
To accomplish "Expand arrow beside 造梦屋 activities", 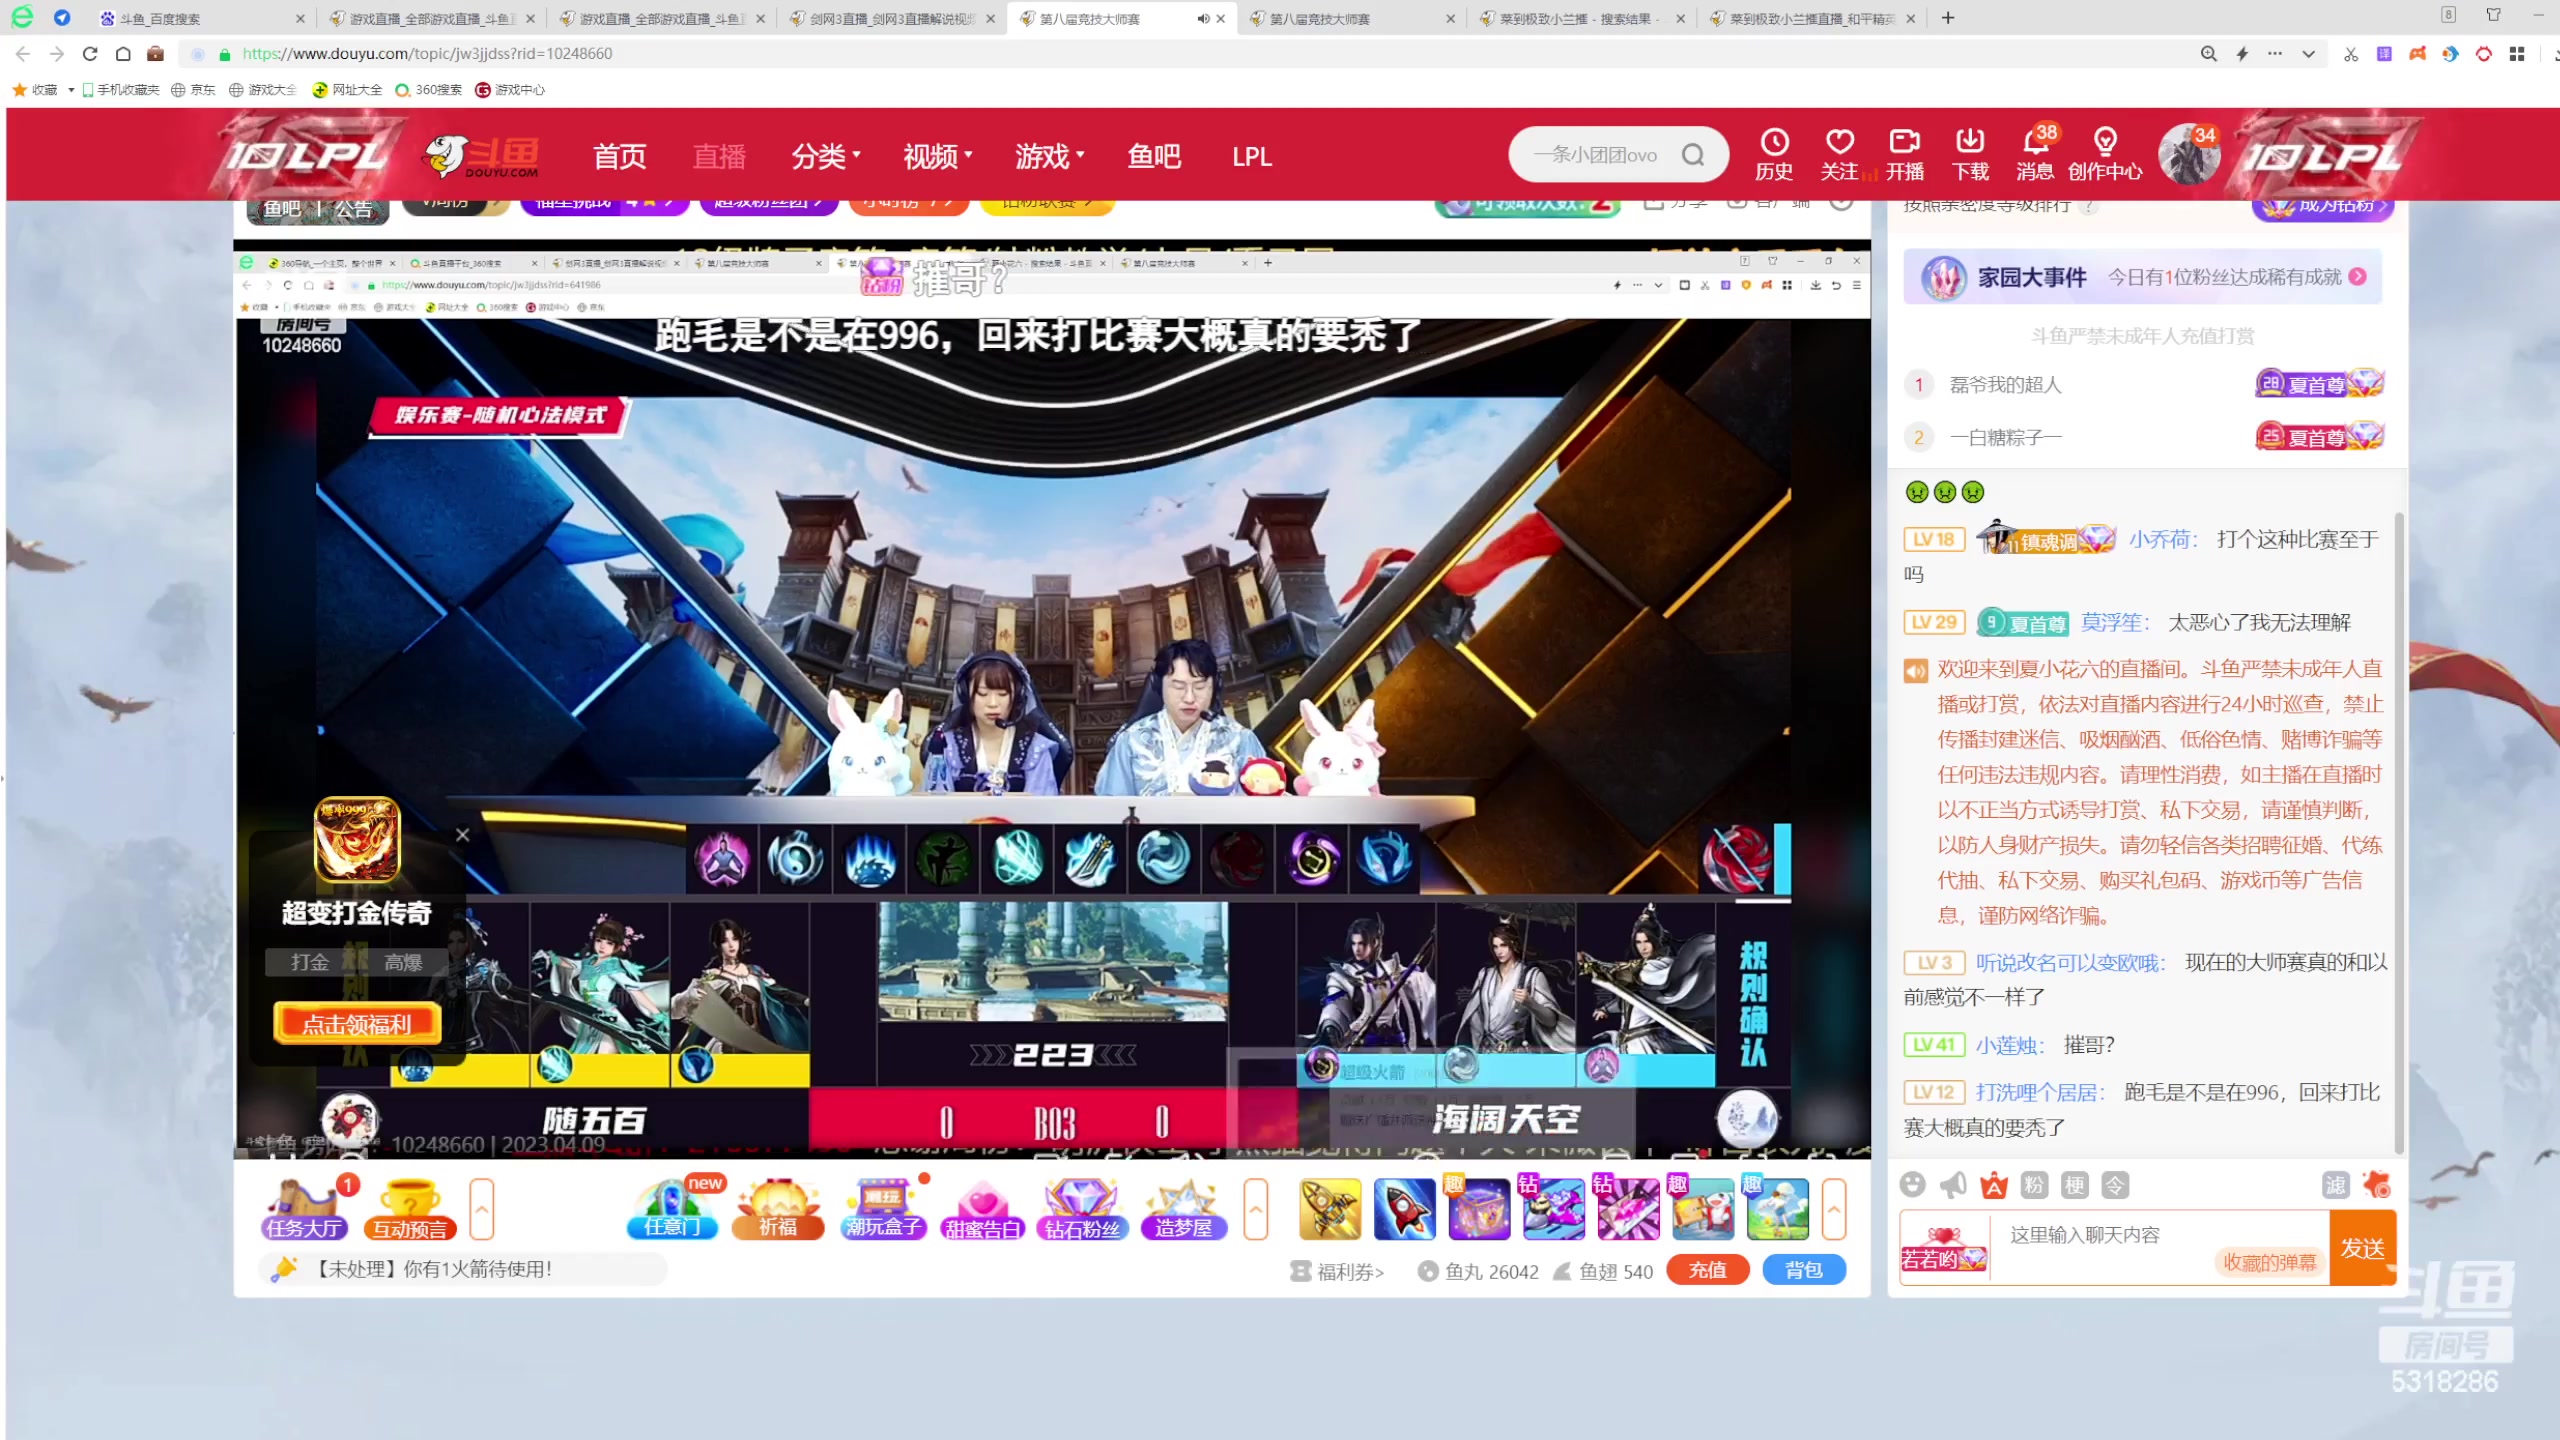I will (1256, 1208).
